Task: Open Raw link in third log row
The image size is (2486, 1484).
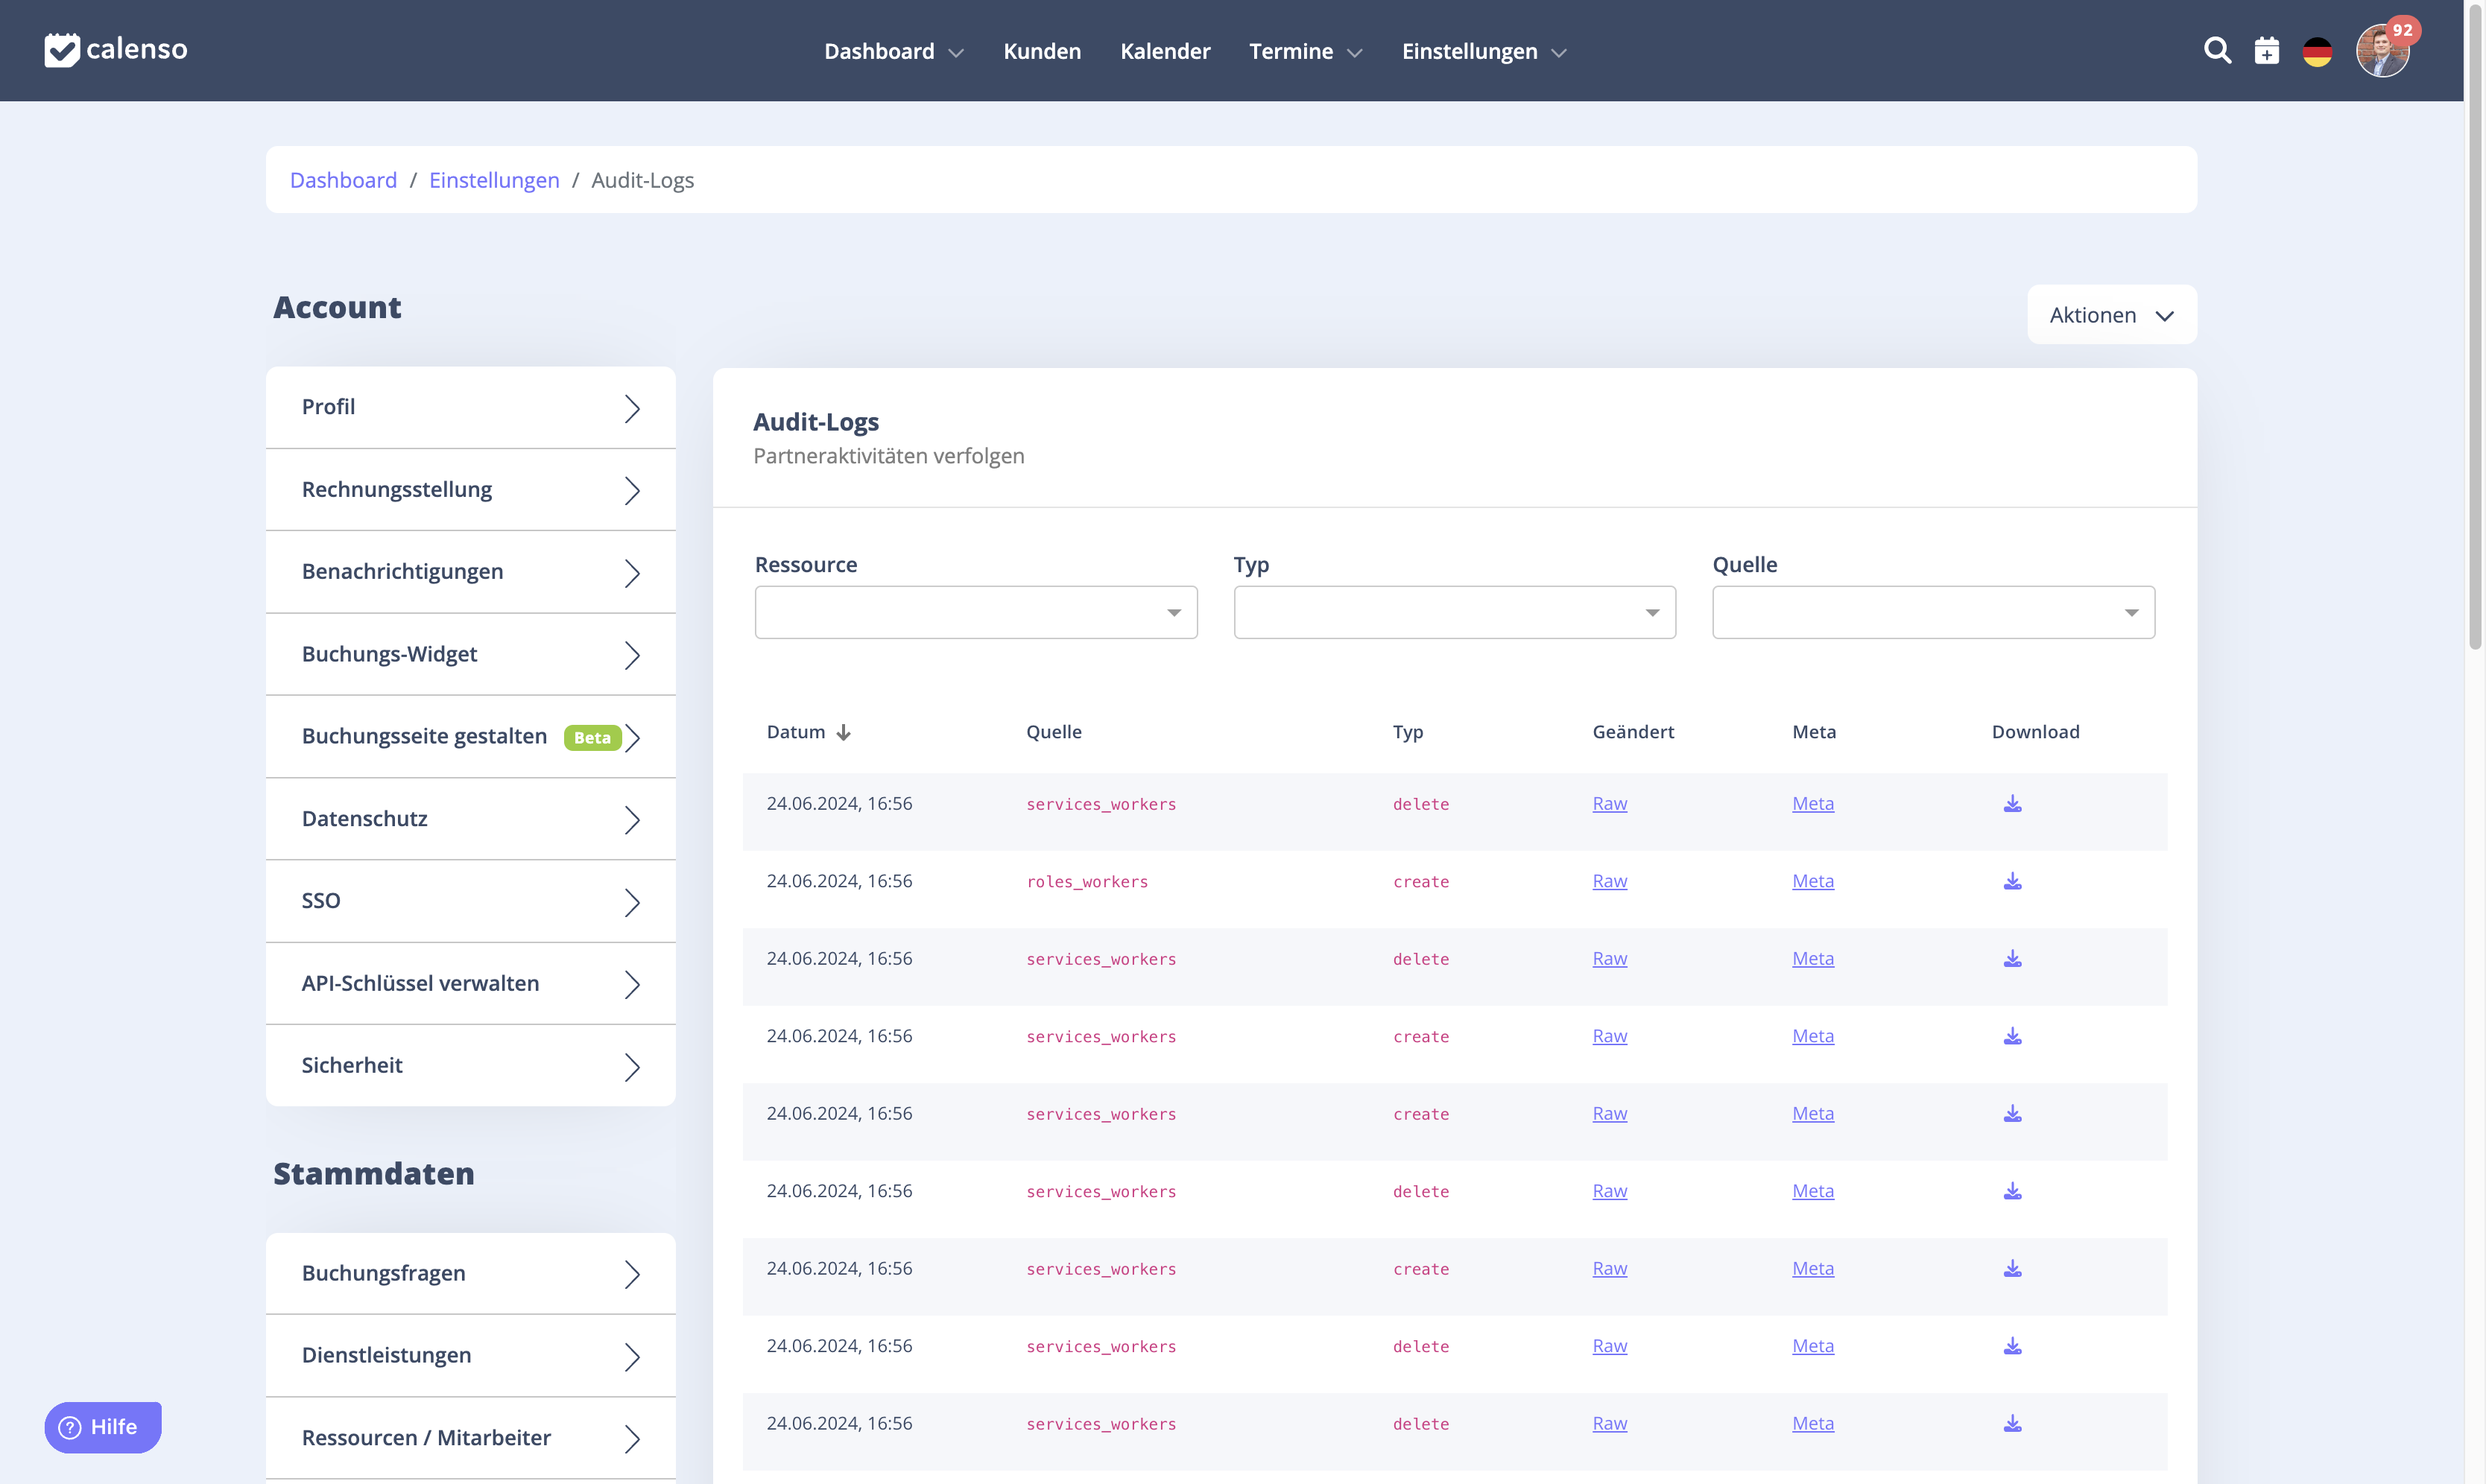Action: (x=1609, y=959)
